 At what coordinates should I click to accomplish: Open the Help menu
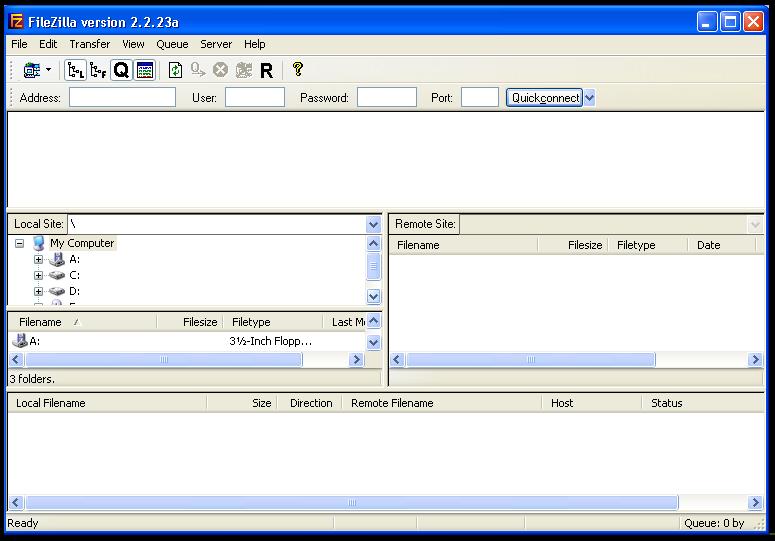(x=255, y=44)
